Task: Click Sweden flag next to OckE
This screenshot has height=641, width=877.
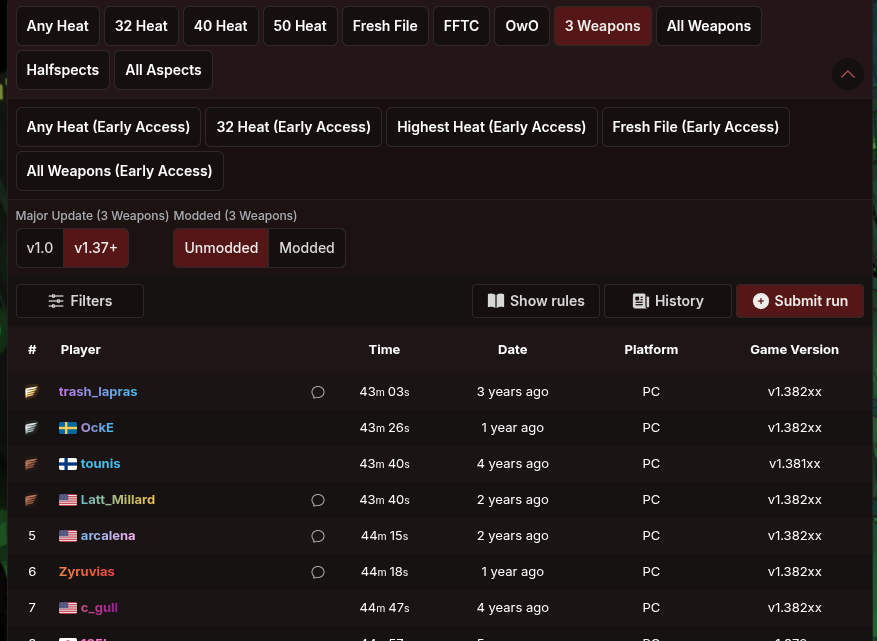Action: 68,428
